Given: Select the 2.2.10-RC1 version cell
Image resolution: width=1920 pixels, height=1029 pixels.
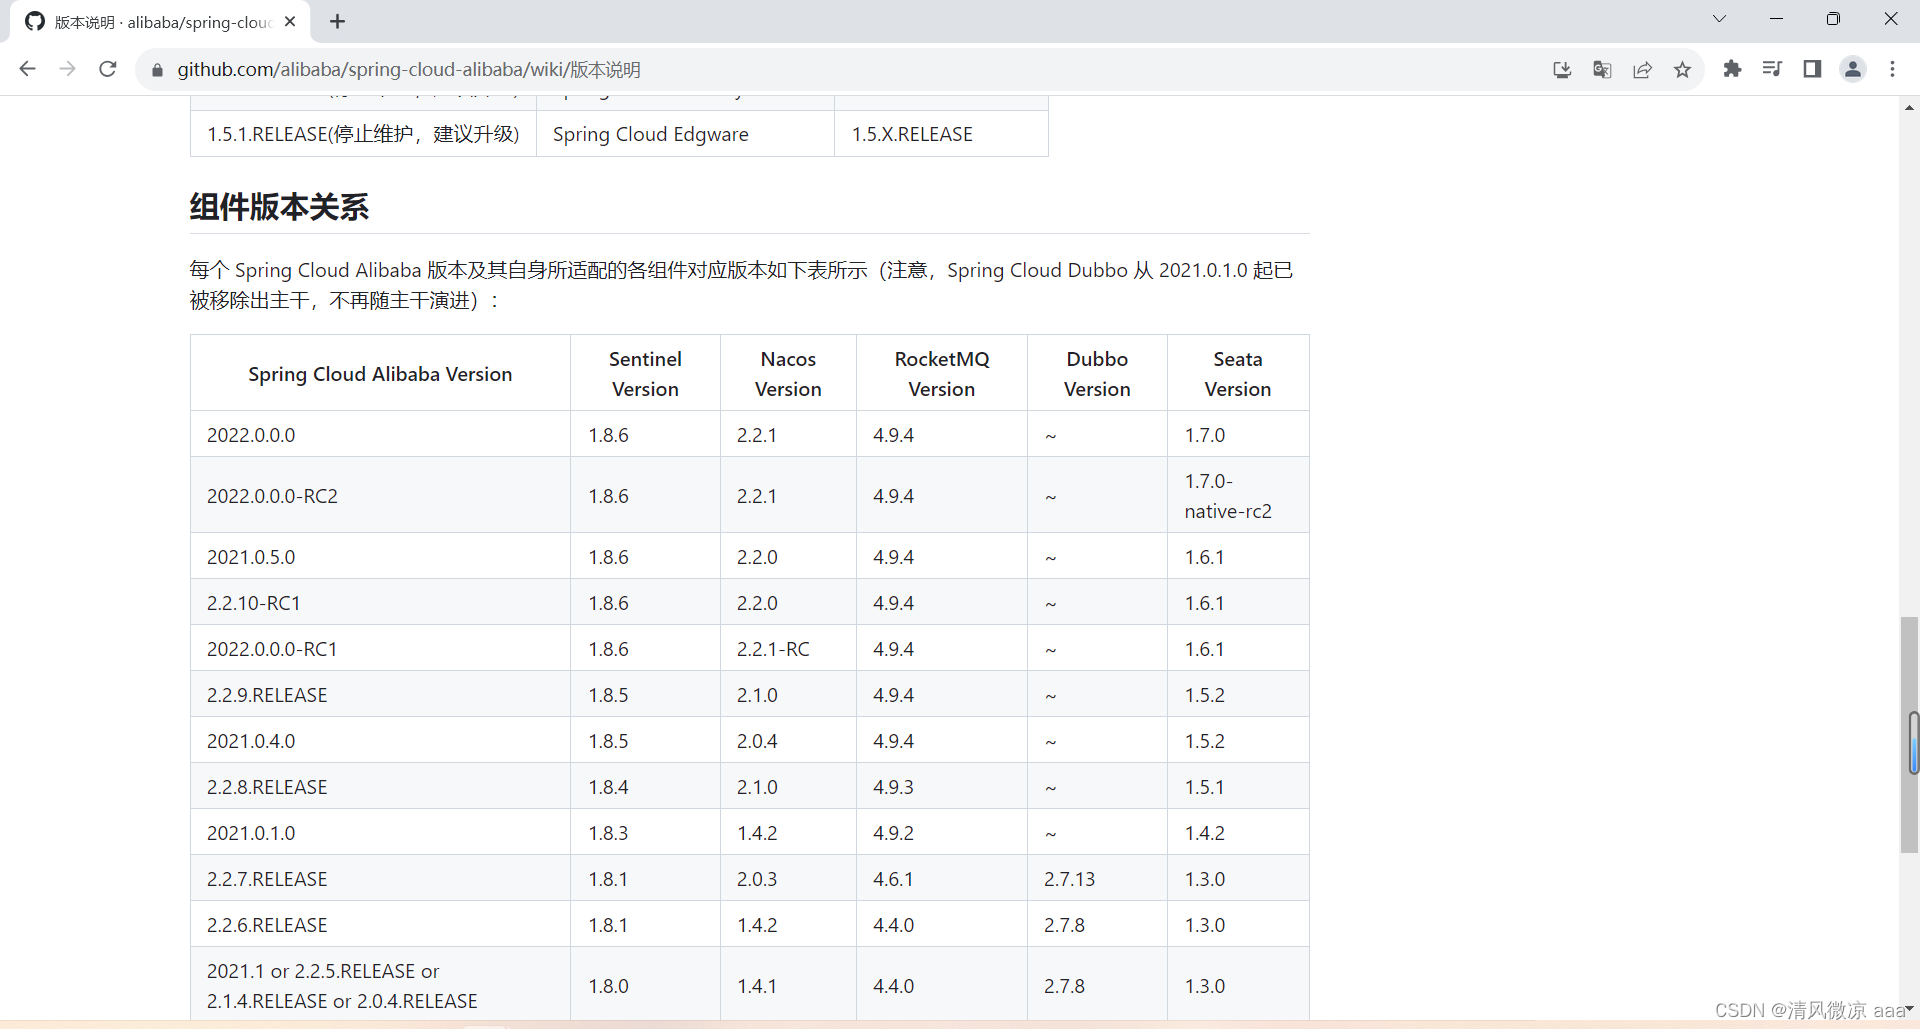Looking at the screenshot, I should pyautogui.click(x=380, y=603).
